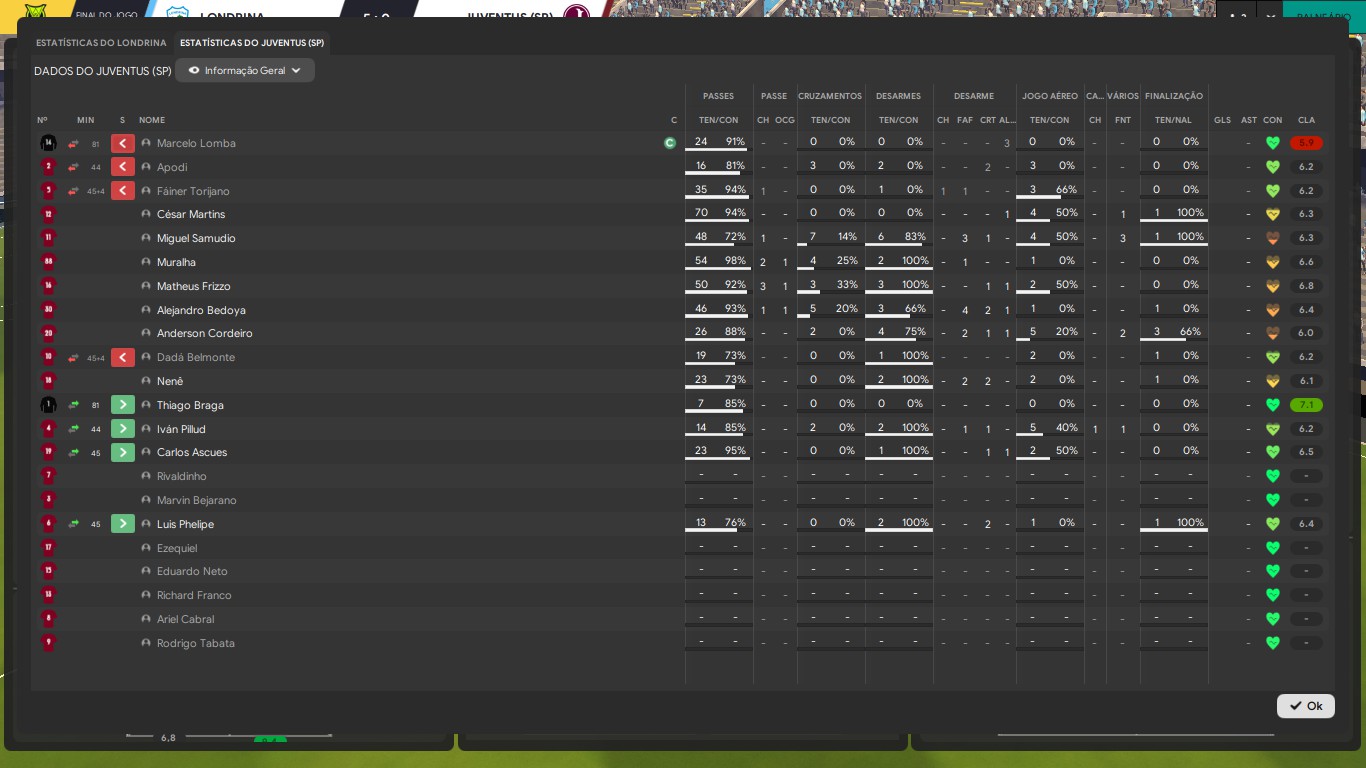Open player Miguel Samudio
Image resolution: width=1366 pixels, height=768 pixels.
pos(196,238)
